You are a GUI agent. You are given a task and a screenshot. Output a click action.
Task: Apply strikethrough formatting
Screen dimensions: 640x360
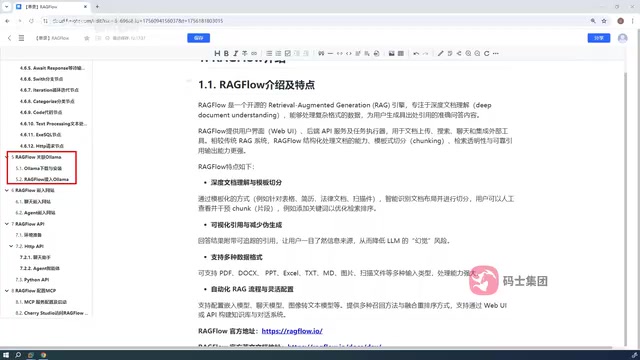point(244,53)
